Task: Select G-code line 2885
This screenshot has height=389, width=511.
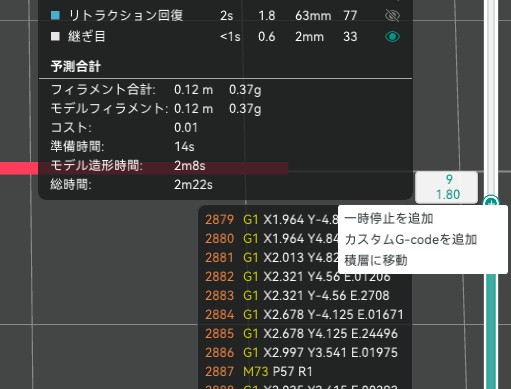Action: coord(301,333)
